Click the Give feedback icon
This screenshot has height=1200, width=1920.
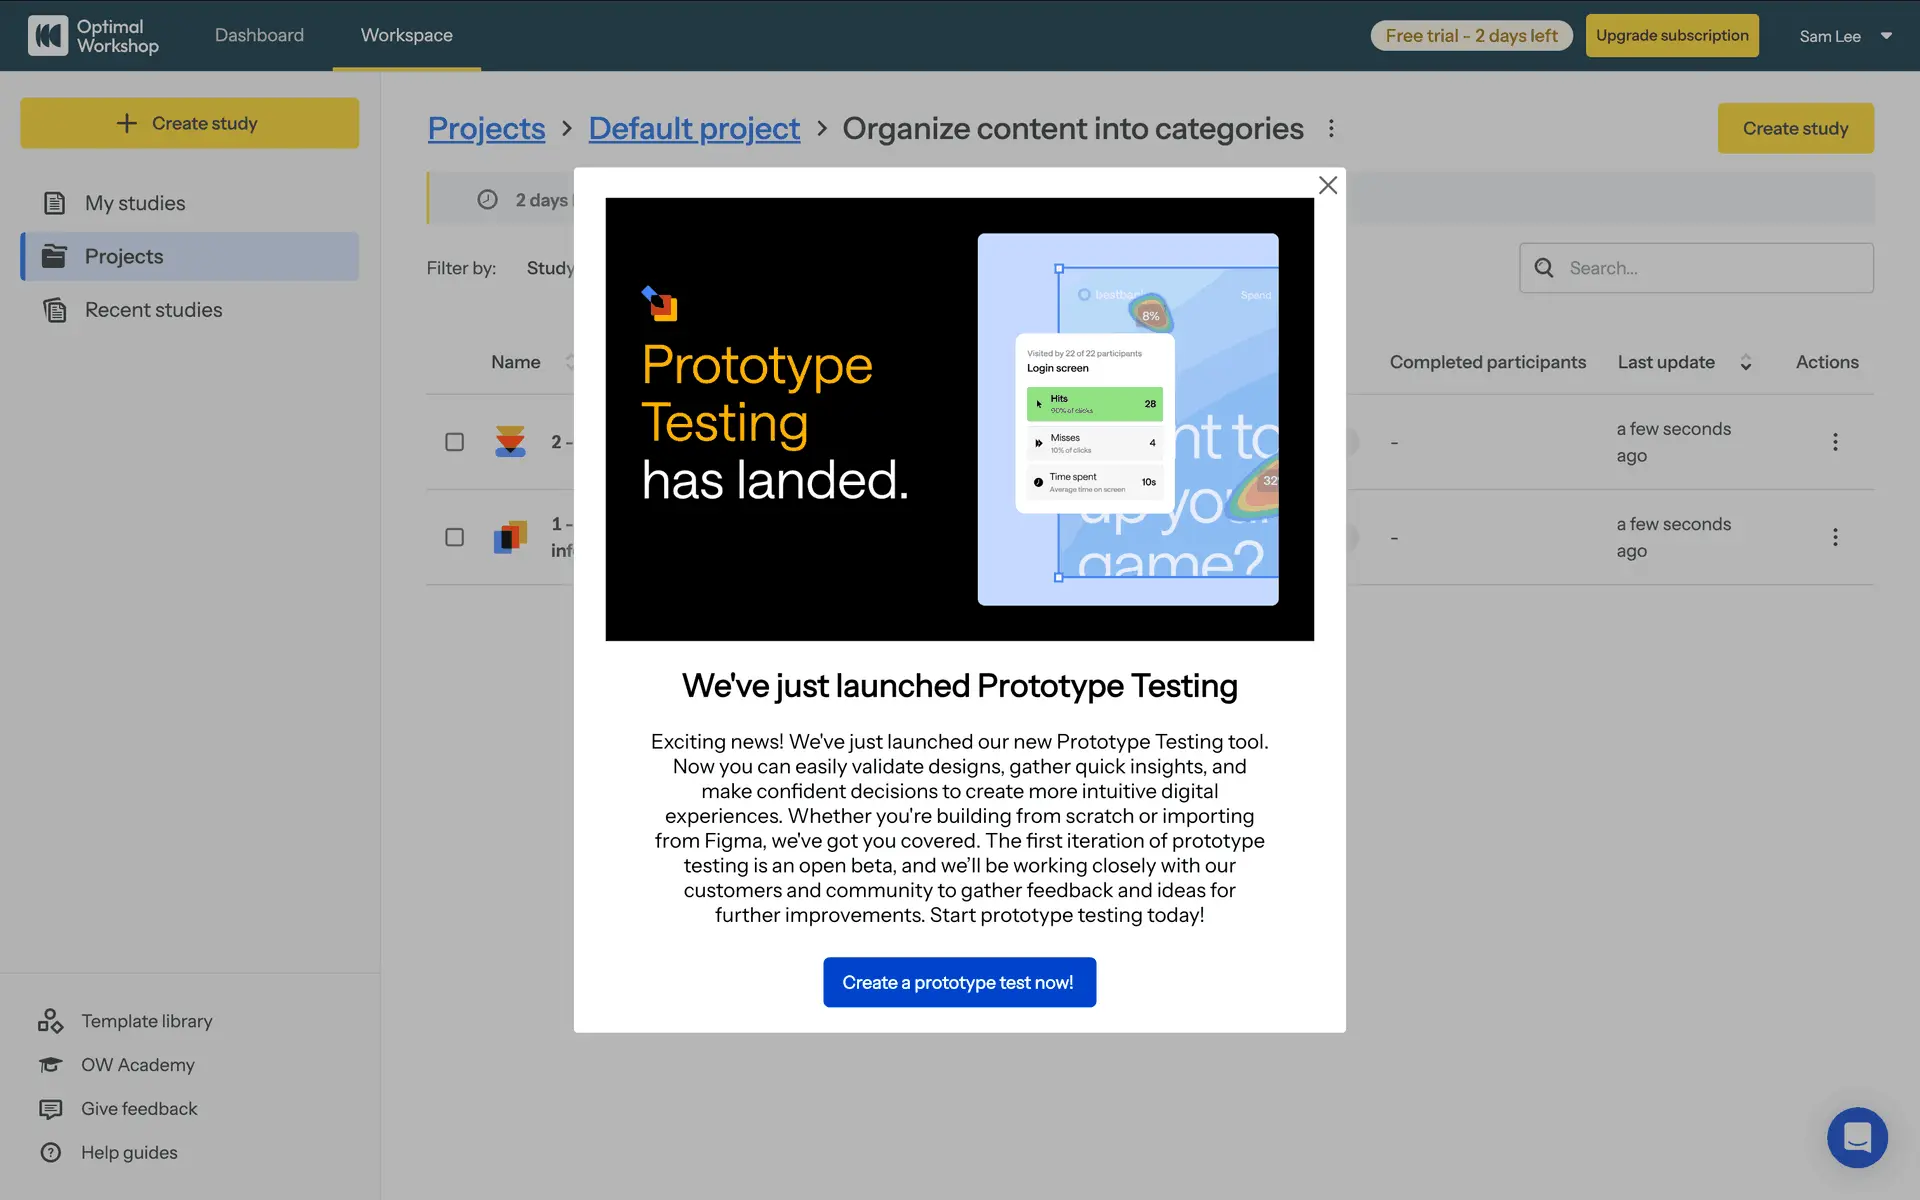50,1109
